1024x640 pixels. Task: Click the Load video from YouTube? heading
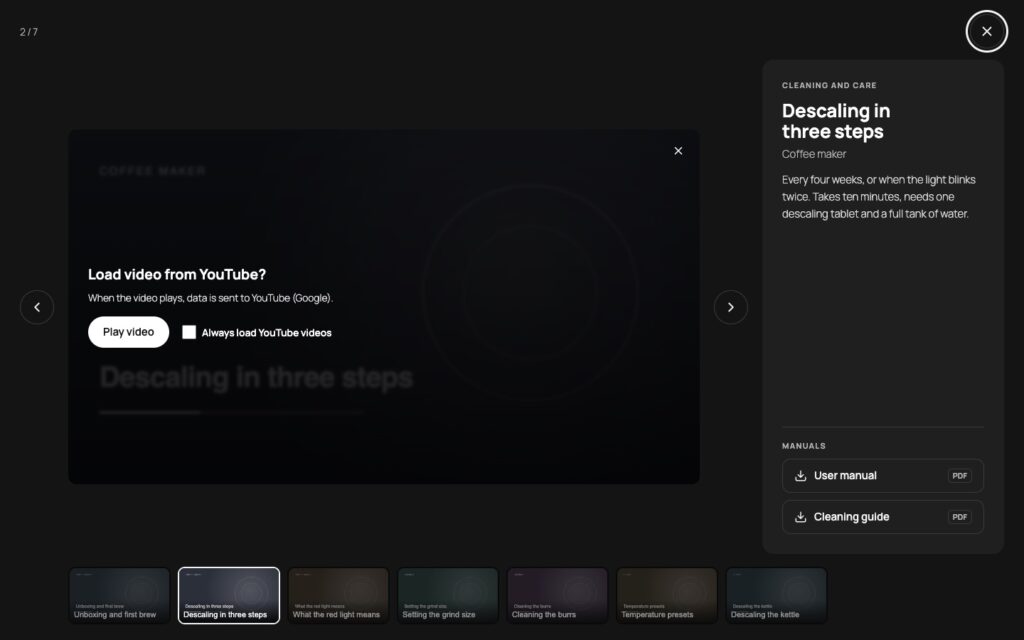pos(177,274)
